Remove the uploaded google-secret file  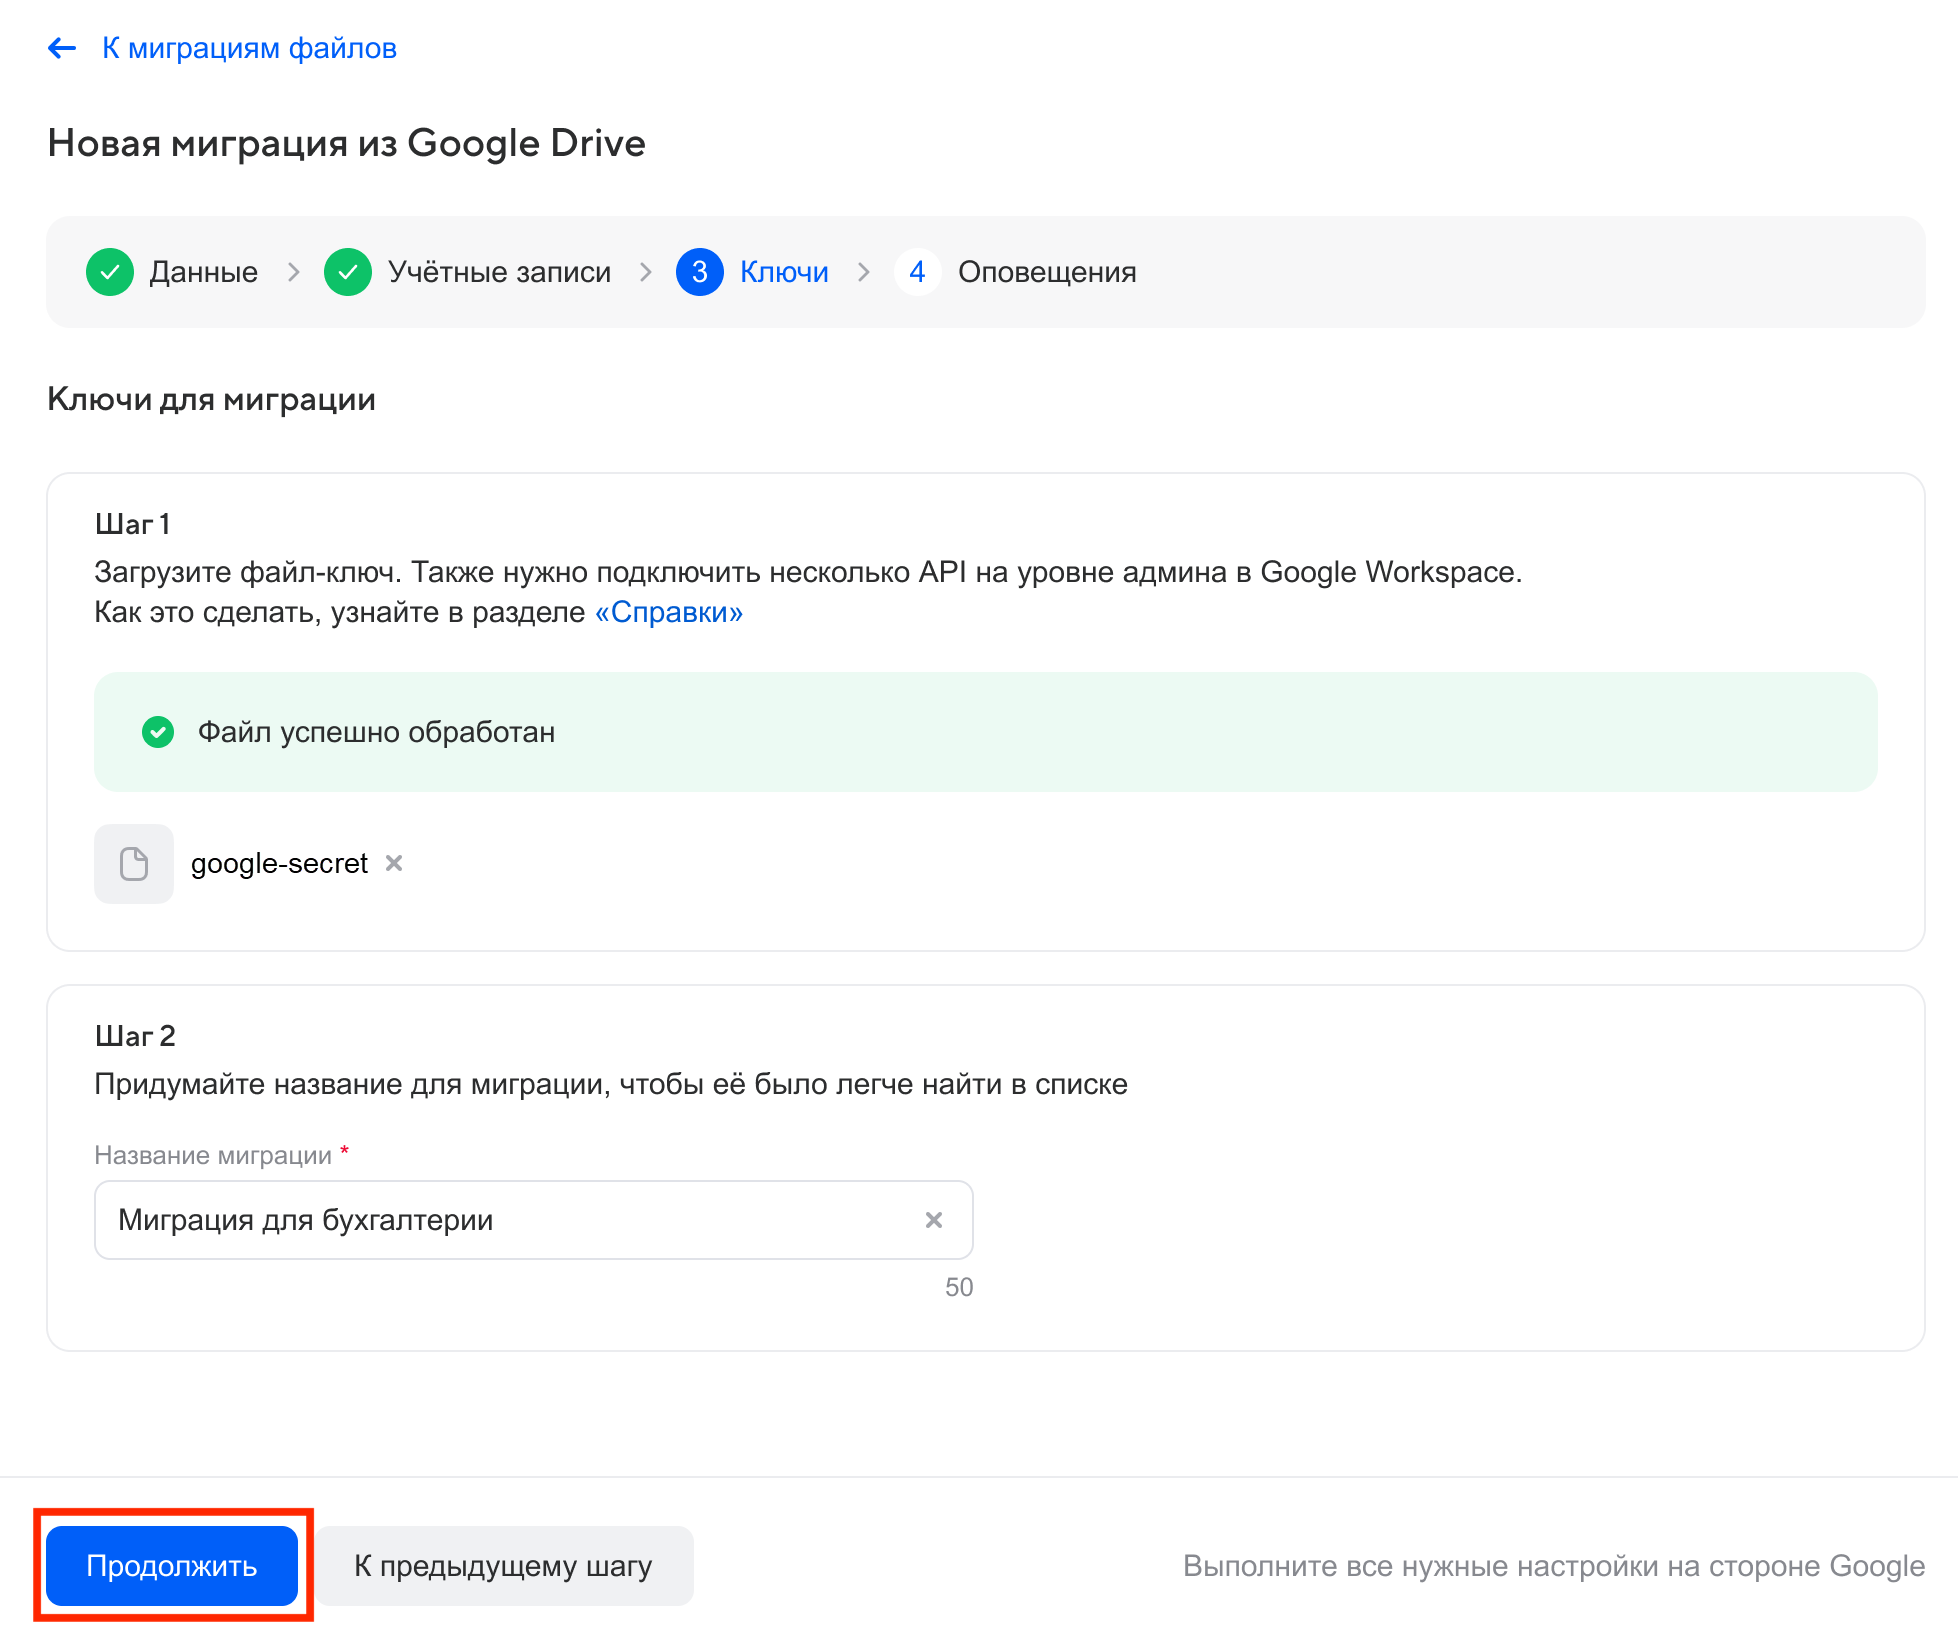click(393, 863)
